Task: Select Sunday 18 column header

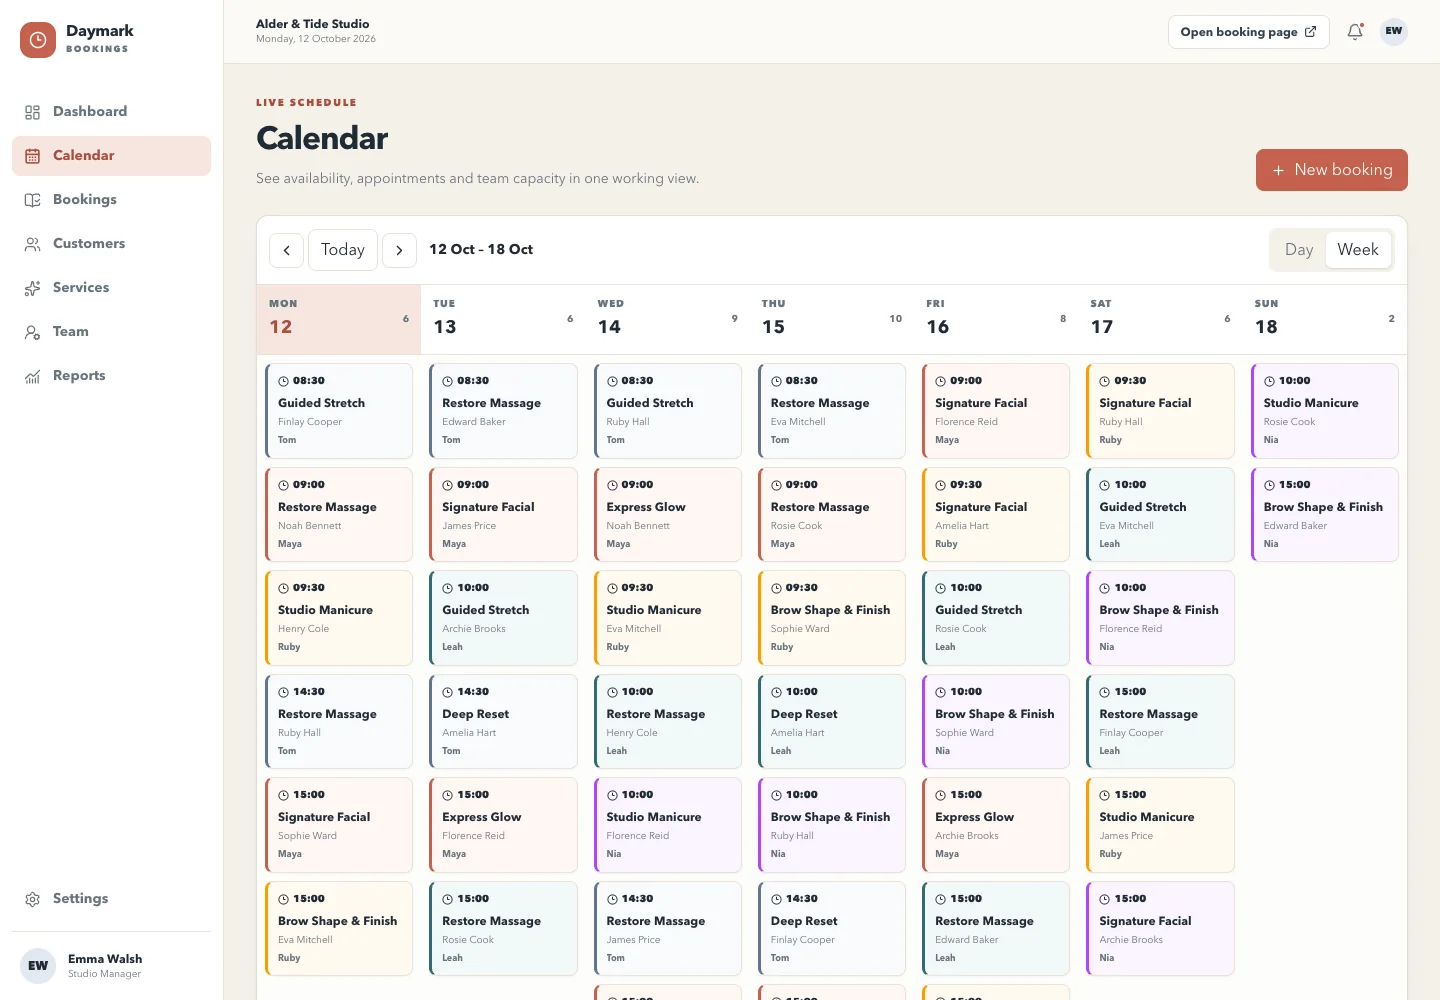Action: [1324, 319]
